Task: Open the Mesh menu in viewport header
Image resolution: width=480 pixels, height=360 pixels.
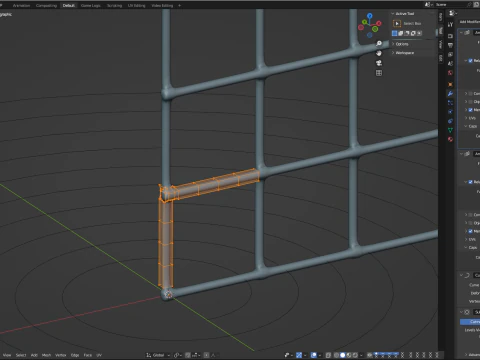Action: [x=46, y=355]
